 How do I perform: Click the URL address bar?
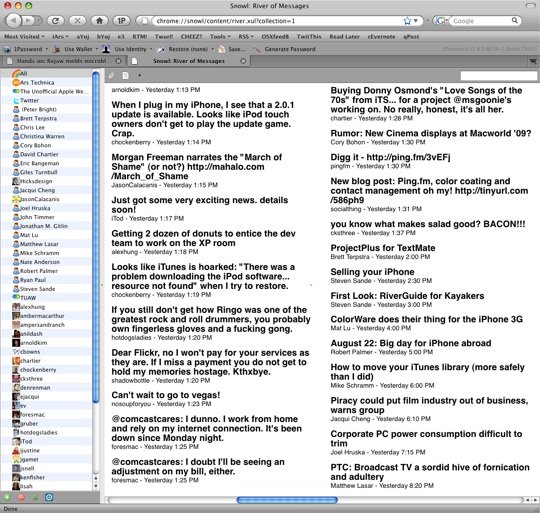point(277,21)
